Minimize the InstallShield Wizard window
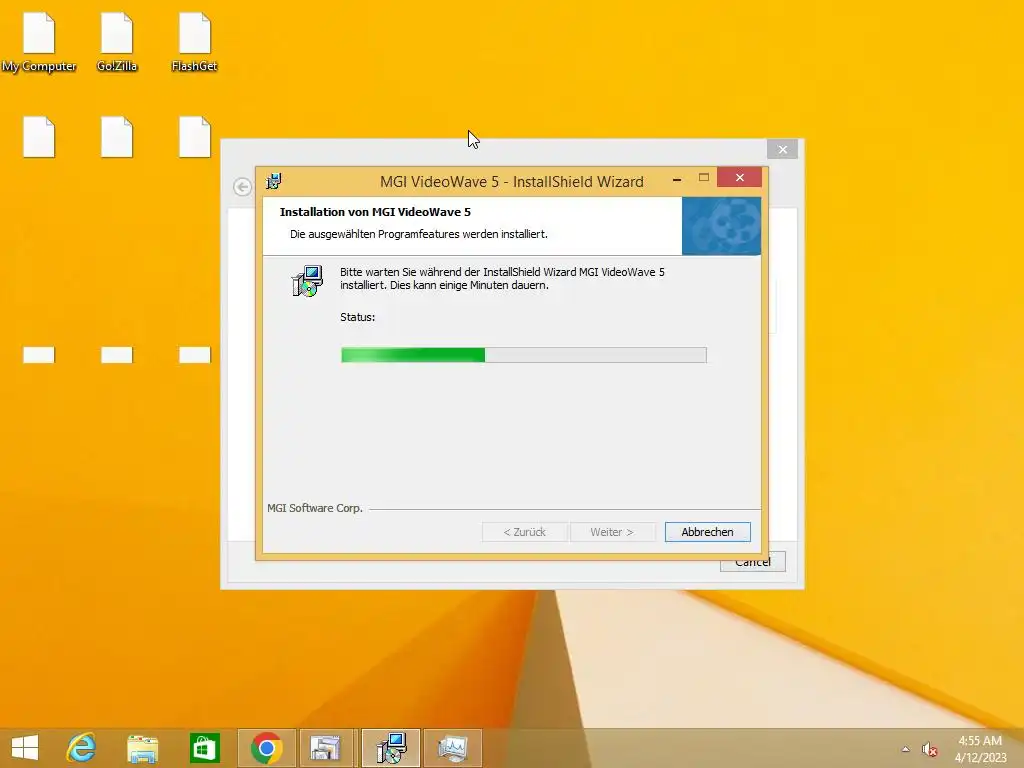1024x768 pixels. click(x=677, y=178)
